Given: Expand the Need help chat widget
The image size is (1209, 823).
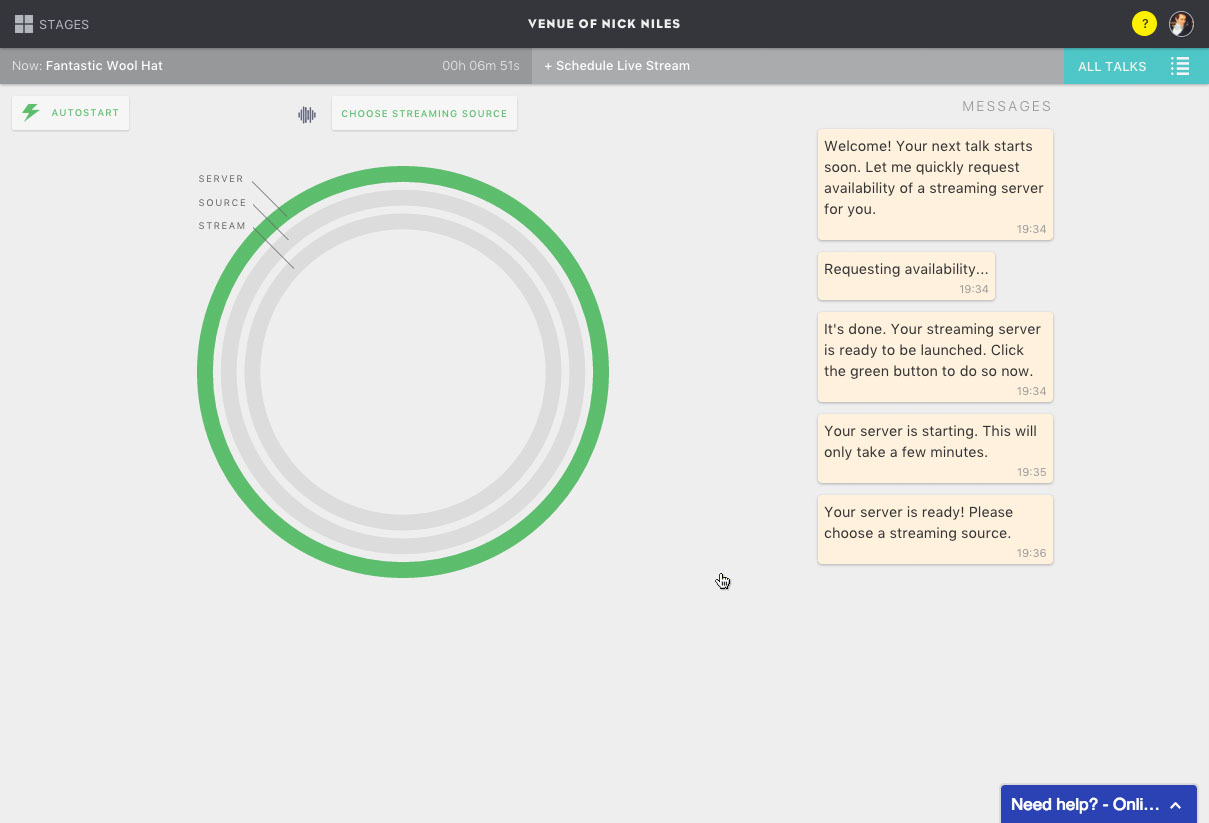Looking at the screenshot, I should [1098, 804].
